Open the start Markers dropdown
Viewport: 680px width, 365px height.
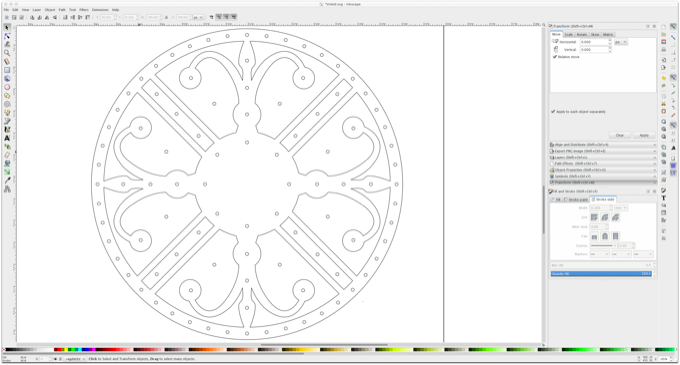click(599, 254)
